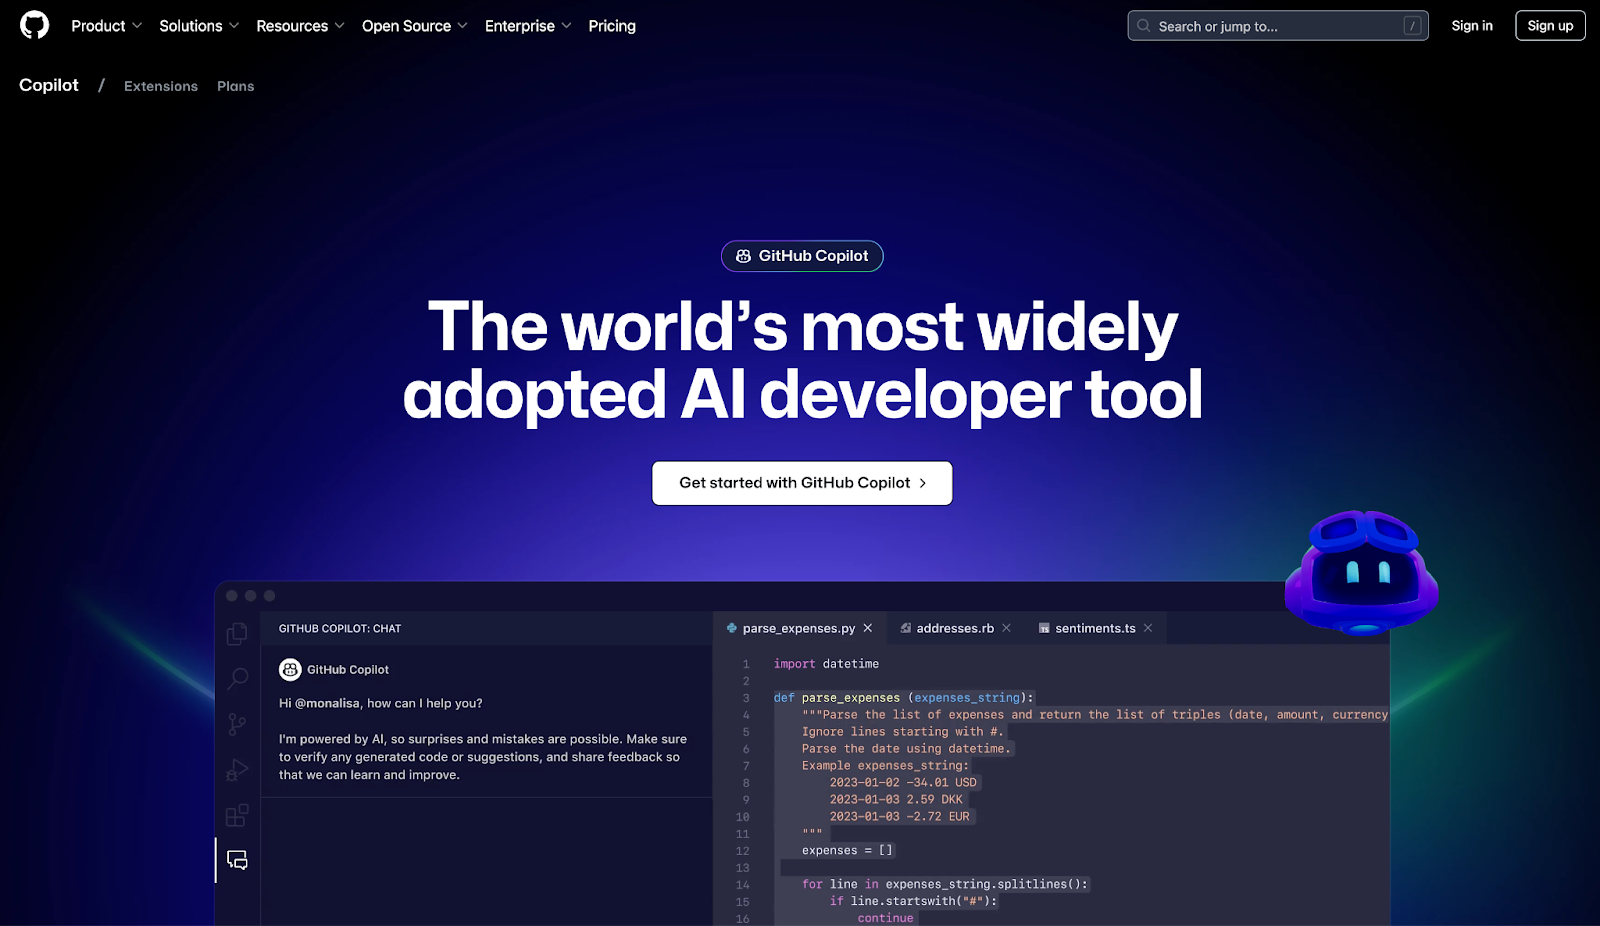Open the Copilot subnav heading
The image size is (1600, 926).
point(49,85)
